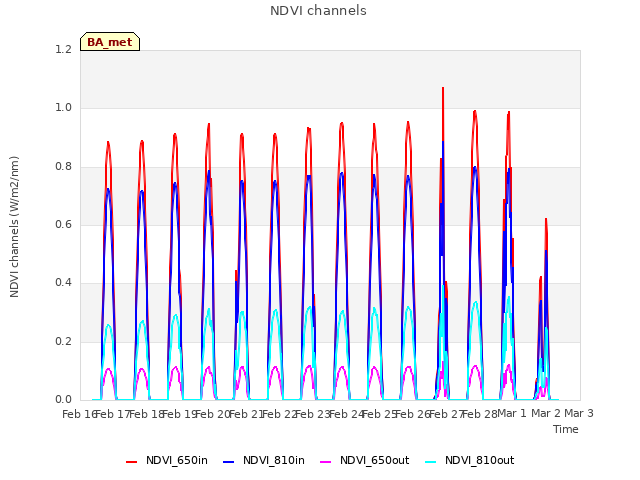Click the NDVI_650in legend label
This screenshot has height=480, width=640.
177,460
